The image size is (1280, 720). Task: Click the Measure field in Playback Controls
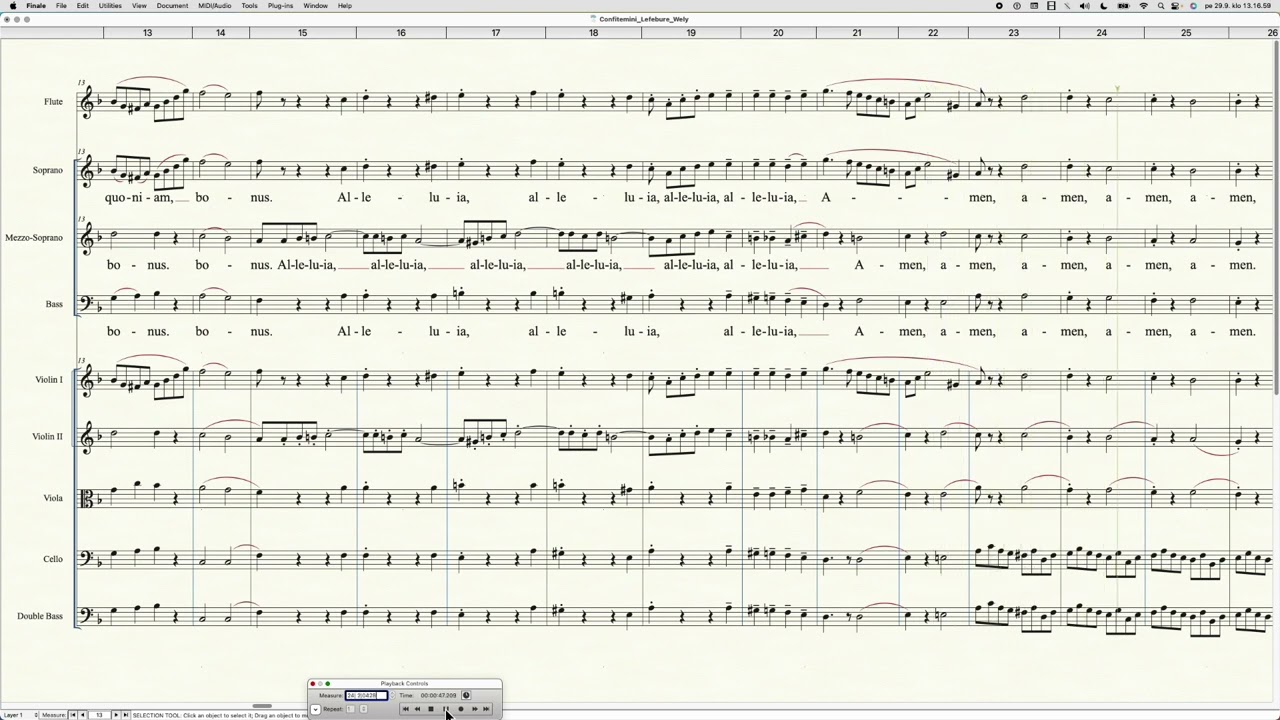point(366,695)
